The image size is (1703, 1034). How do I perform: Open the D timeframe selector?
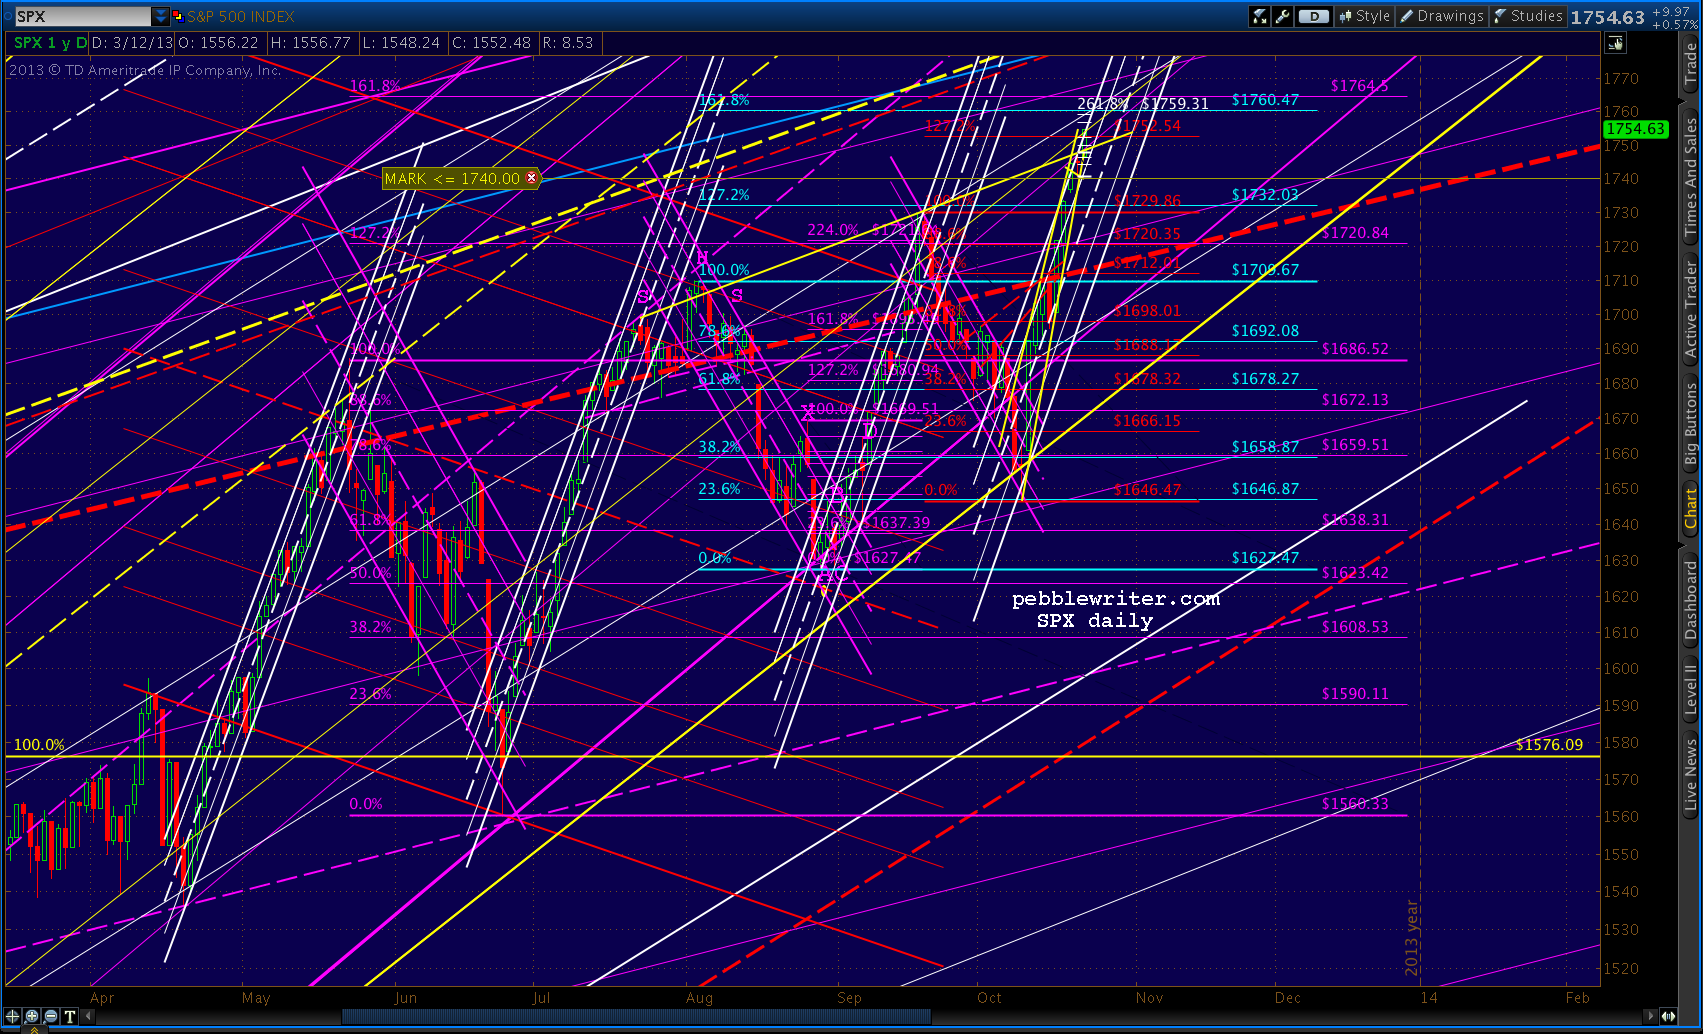[1313, 16]
